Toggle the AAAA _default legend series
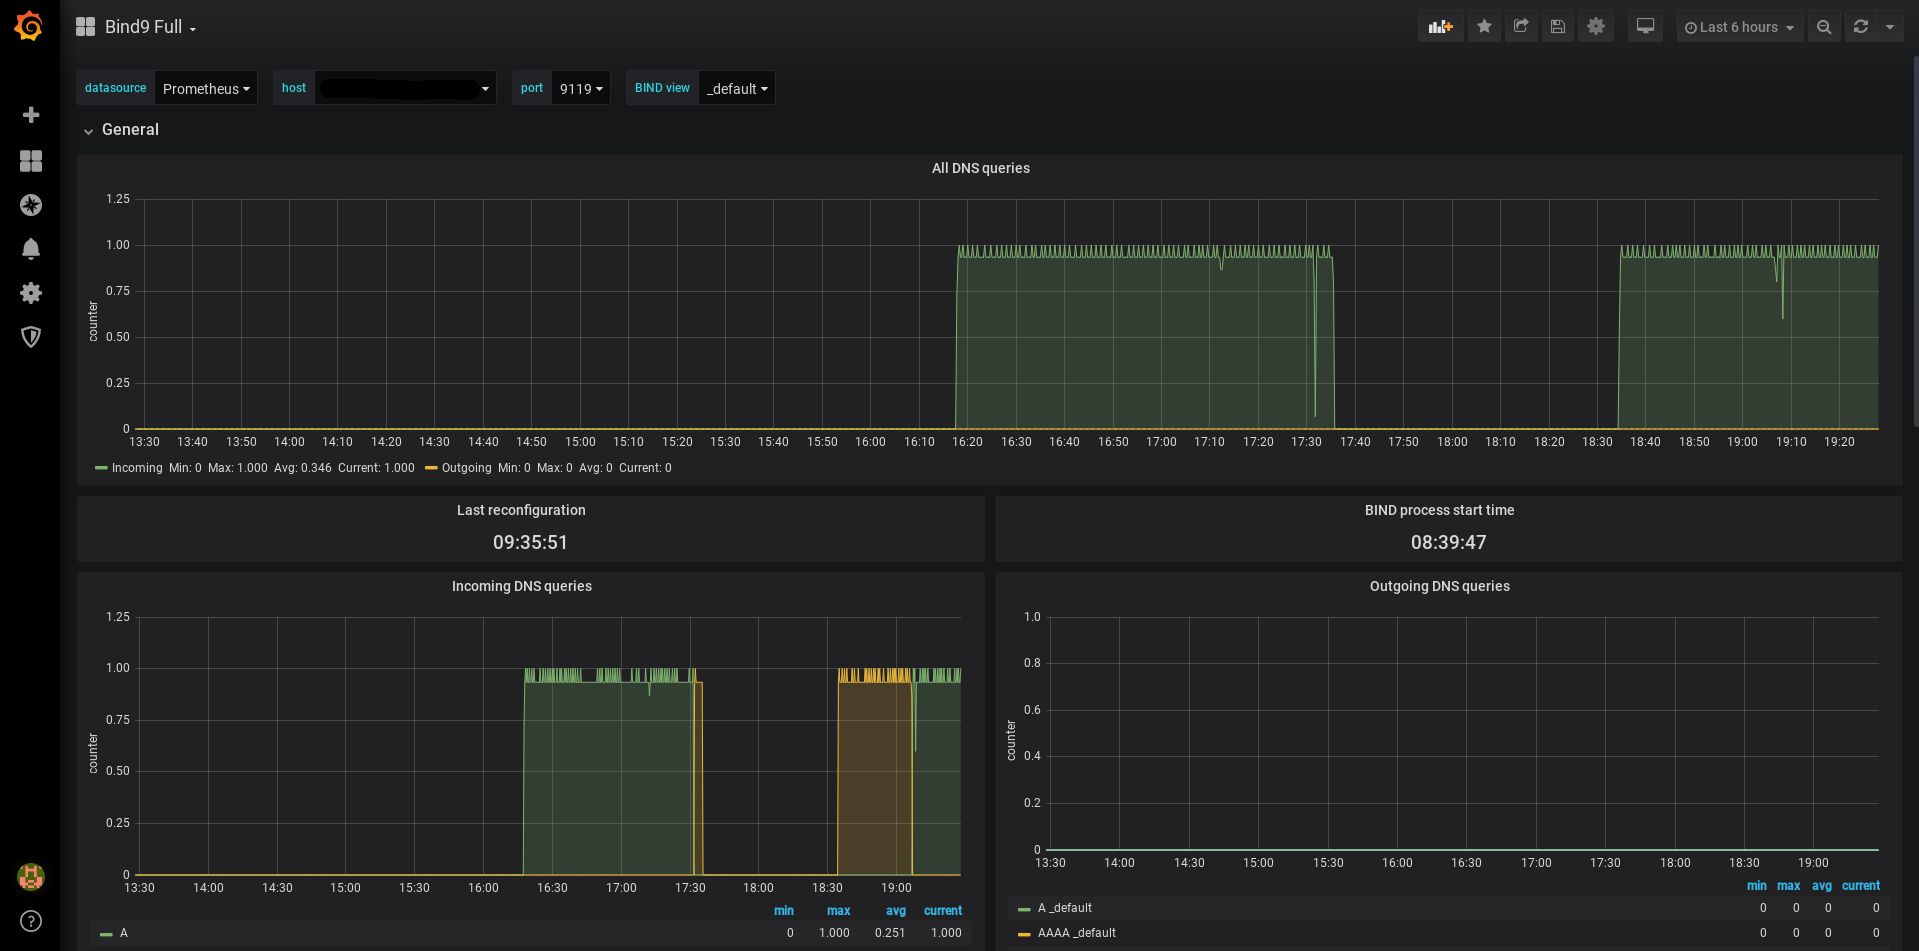The image size is (1919, 951). [x=1076, y=933]
